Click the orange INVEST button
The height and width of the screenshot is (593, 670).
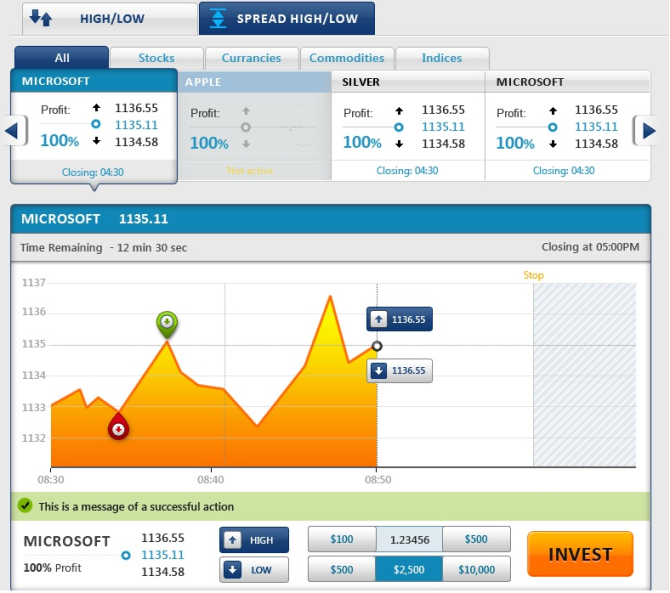click(x=580, y=554)
